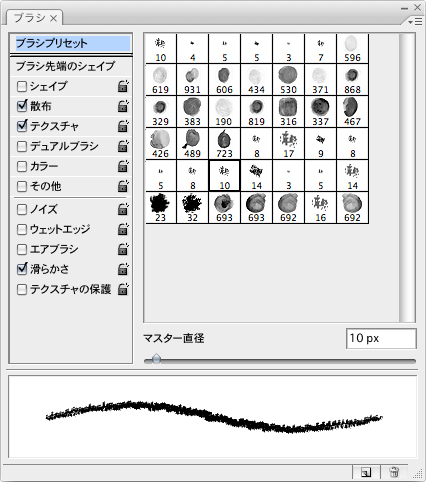426x482 pixels.
Task: Minimize the Brushes panel window
Action: coord(404,8)
